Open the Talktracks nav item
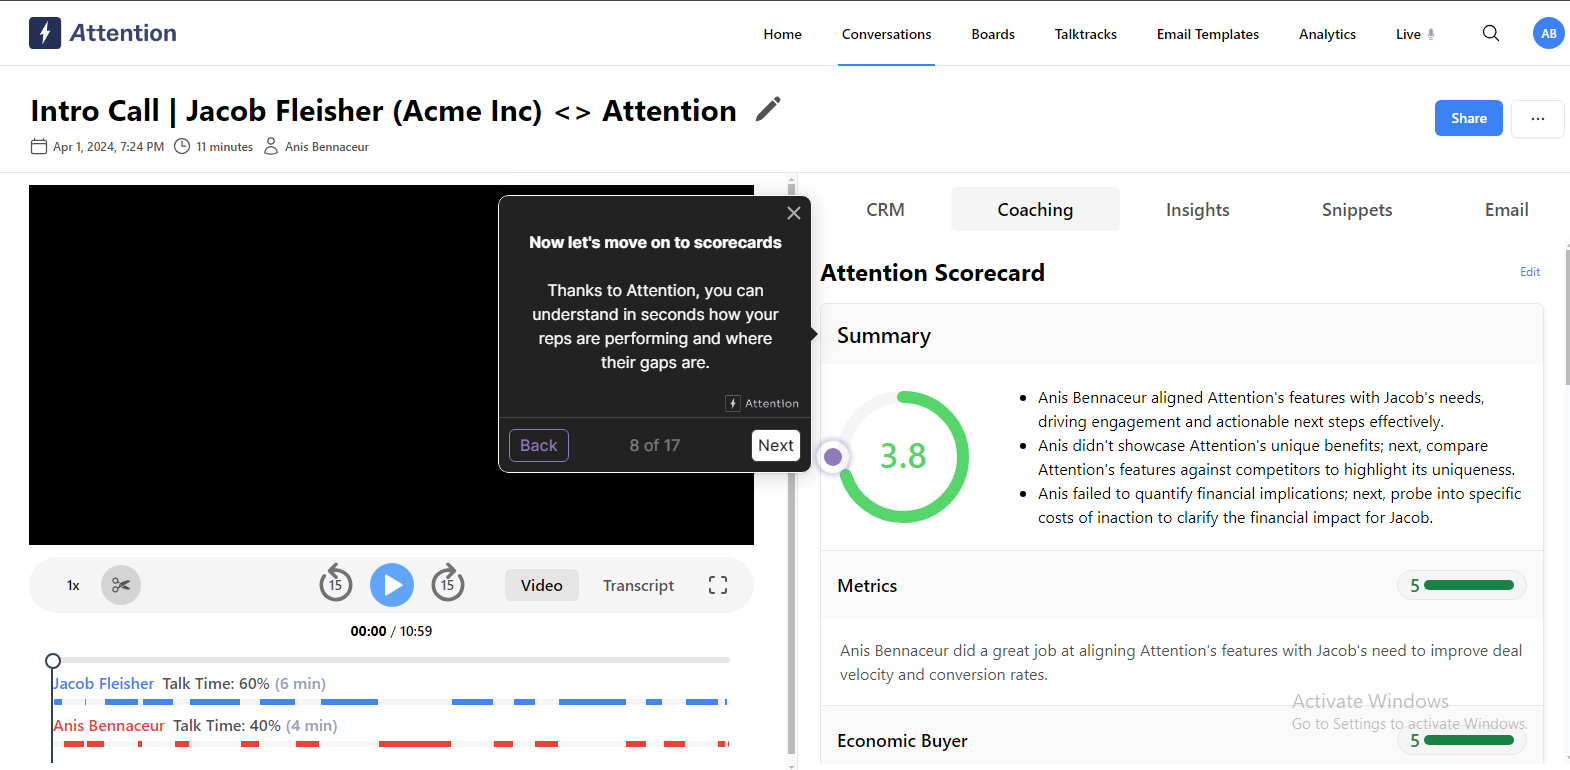The image size is (1570, 770). click(1086, 34)
